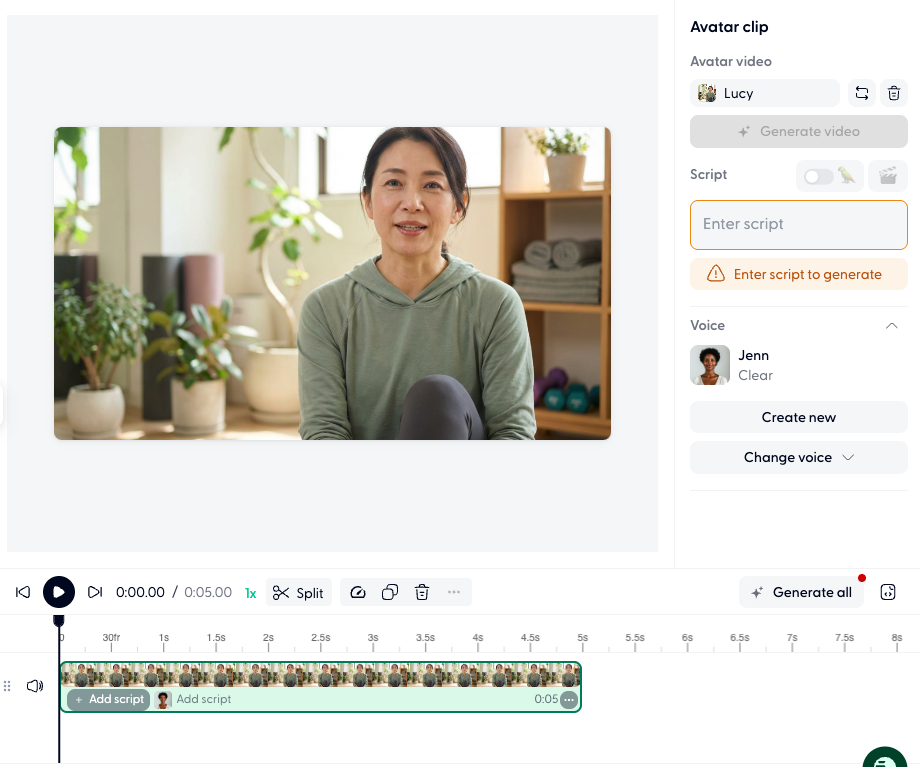
Task: Open the code brackets icon beside Generate all
Action: 887,592
